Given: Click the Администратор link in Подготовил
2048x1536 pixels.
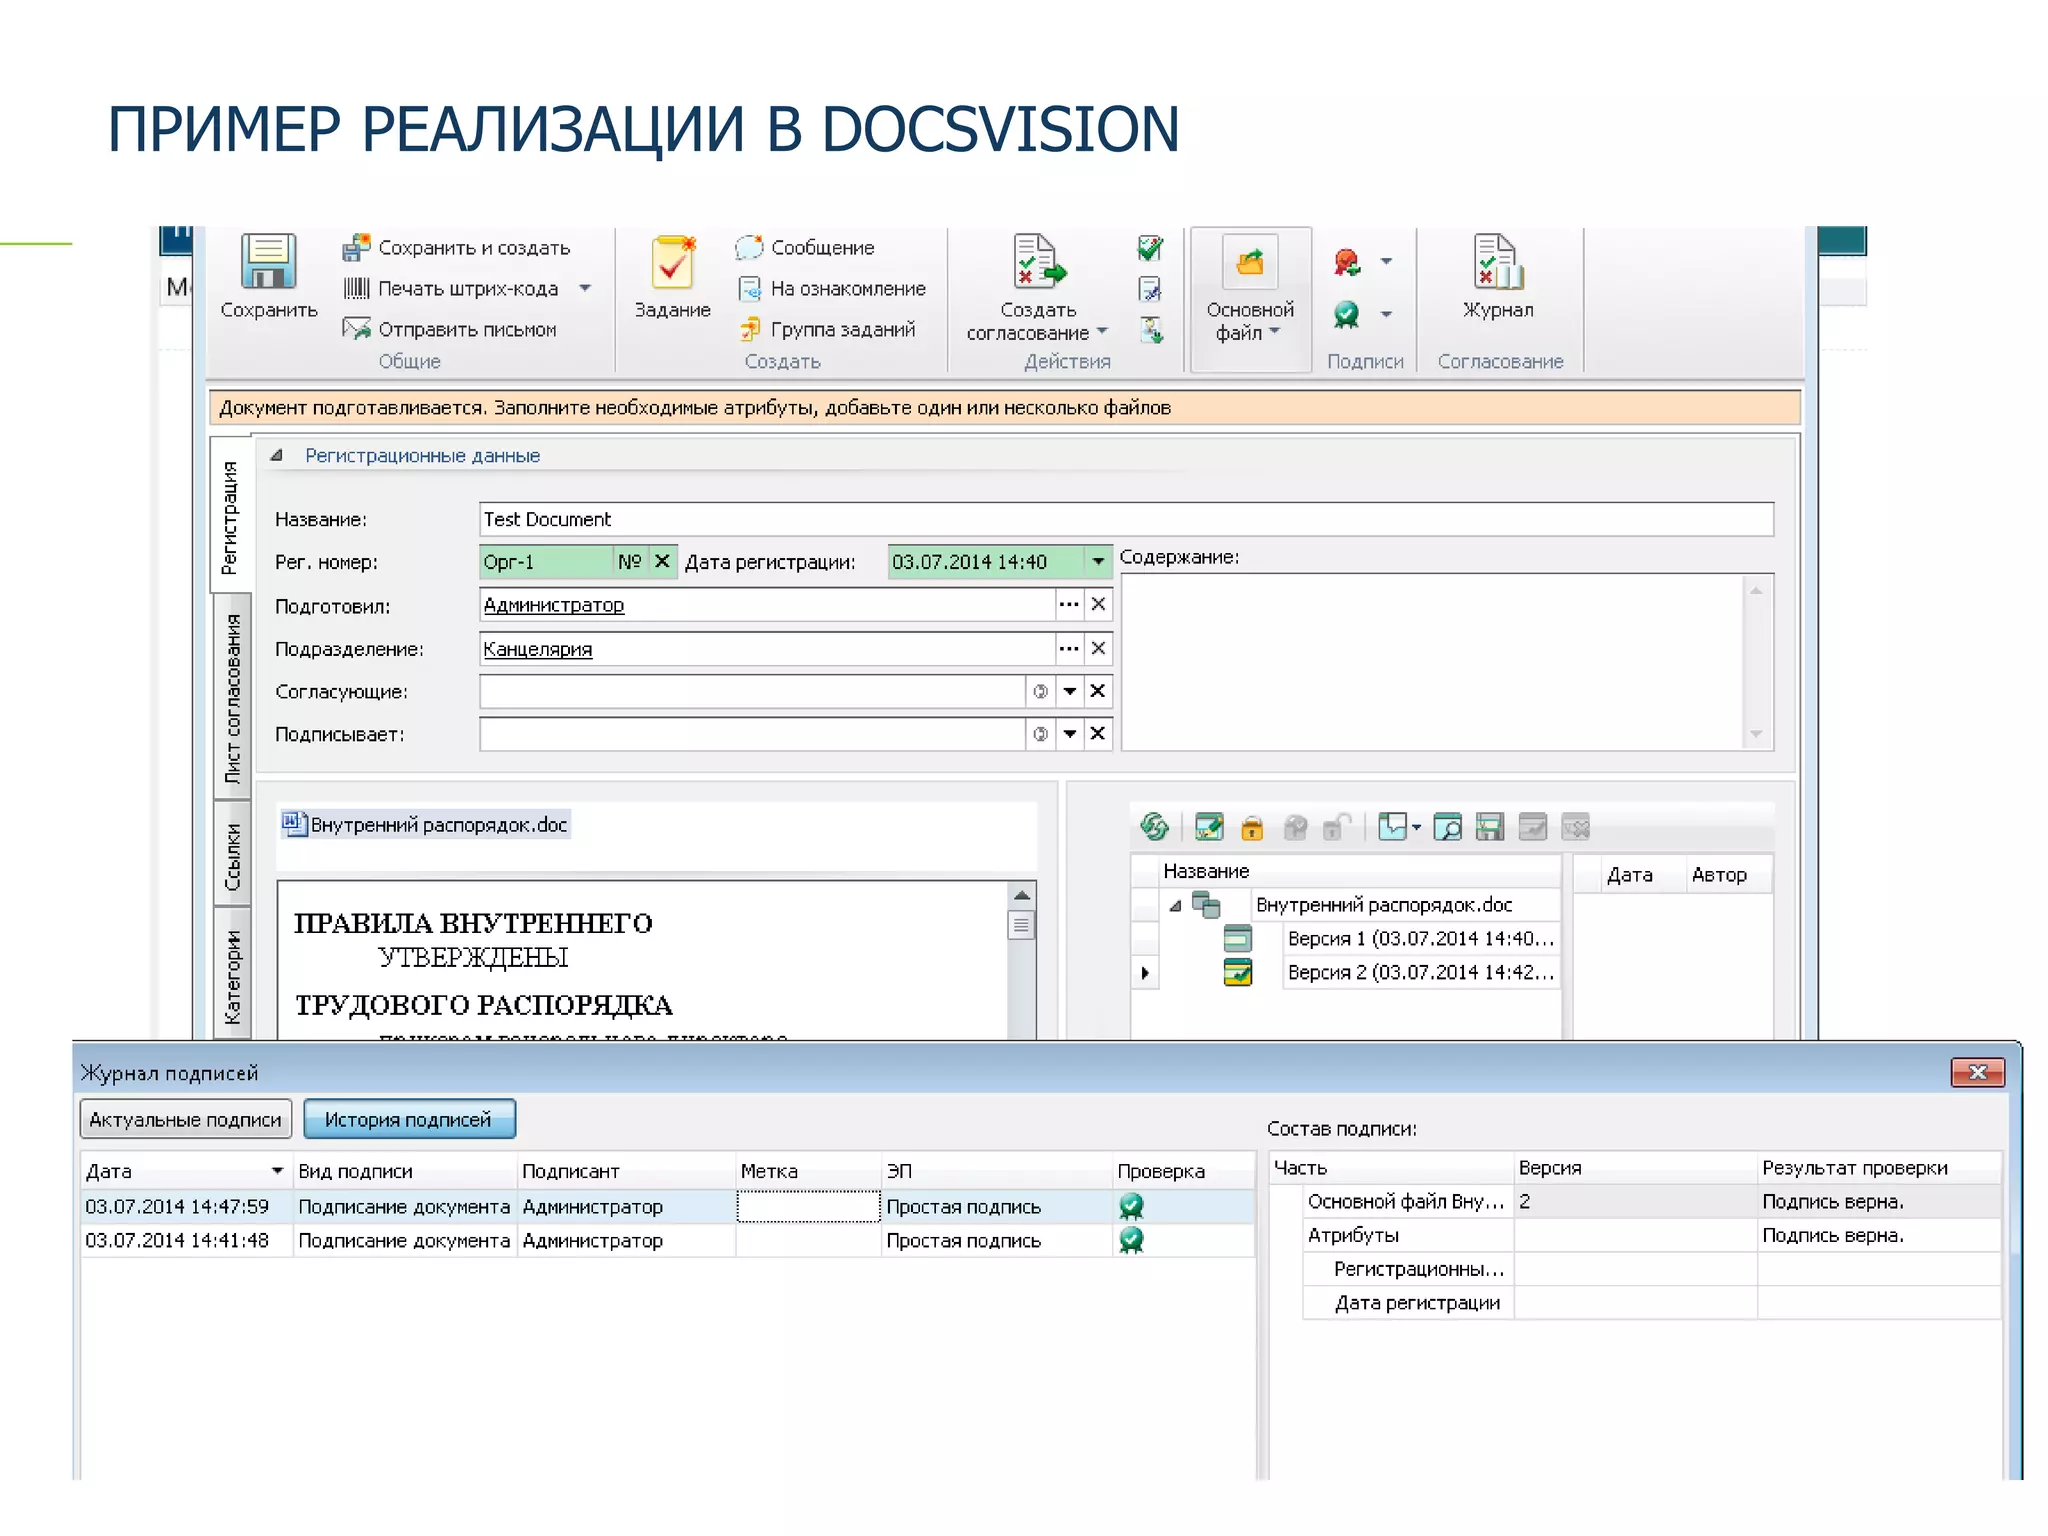Looking at the screenshot, I should (x=553, y=605).
